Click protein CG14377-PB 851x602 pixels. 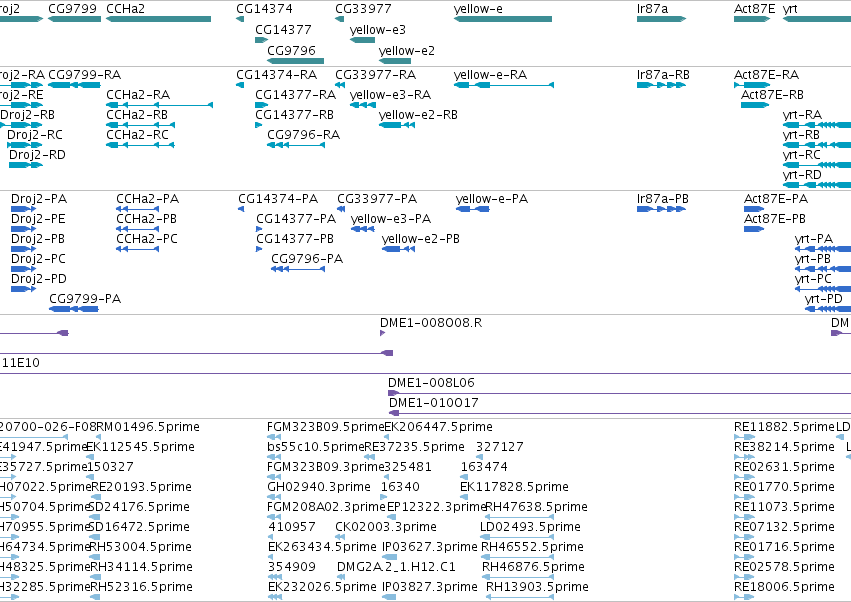pyautogui.click(x=295, y=239)
